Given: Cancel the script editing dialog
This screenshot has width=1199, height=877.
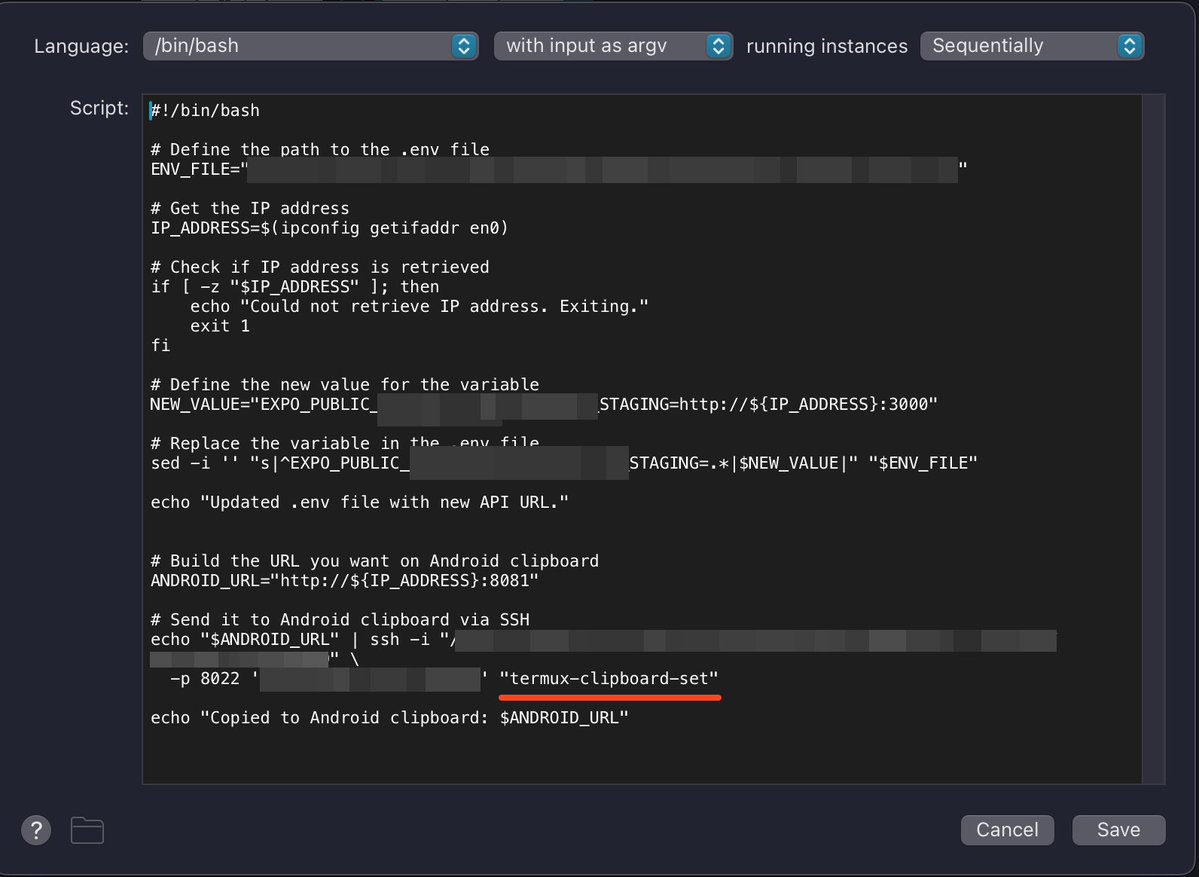Looking at the screenshot, I should point(1007,830).
